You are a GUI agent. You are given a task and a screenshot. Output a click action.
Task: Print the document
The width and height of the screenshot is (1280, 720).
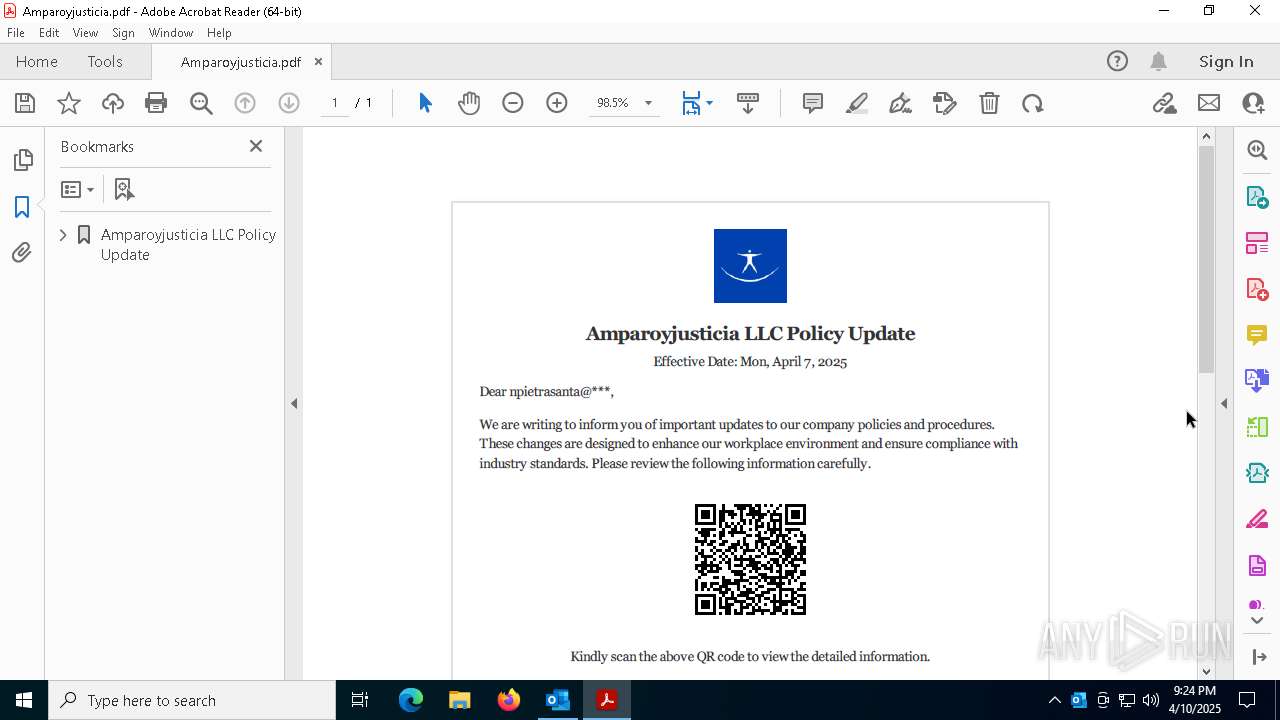tap(156, 103)
